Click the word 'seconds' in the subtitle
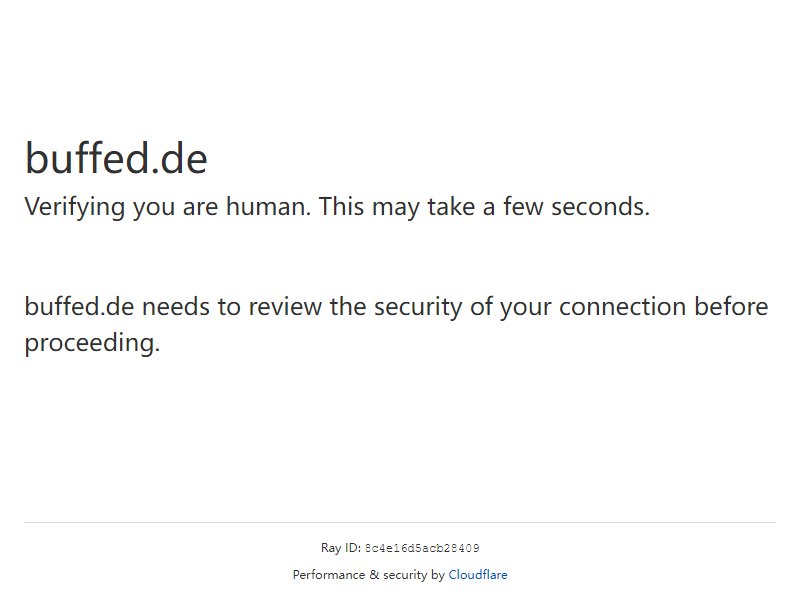 597,207
